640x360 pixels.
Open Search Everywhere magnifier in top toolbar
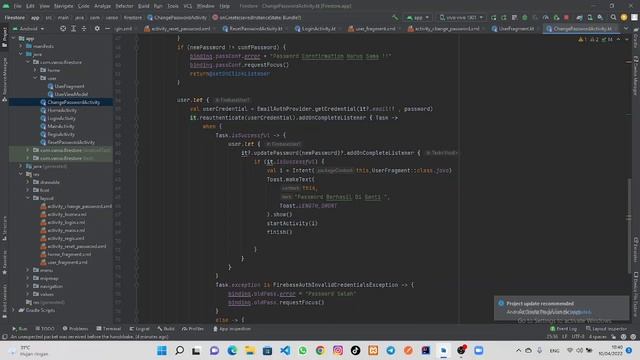click(x=613, y=18)
